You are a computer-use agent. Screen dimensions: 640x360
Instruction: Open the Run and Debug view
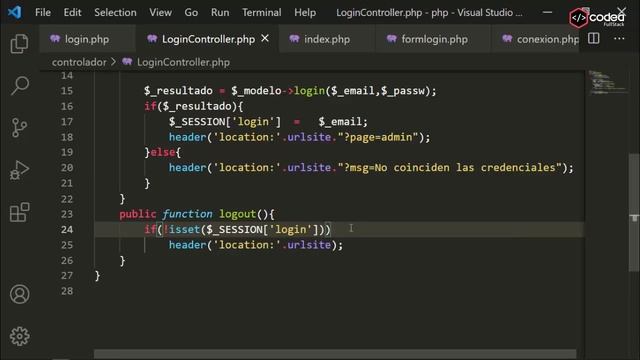tap(19, 170)
